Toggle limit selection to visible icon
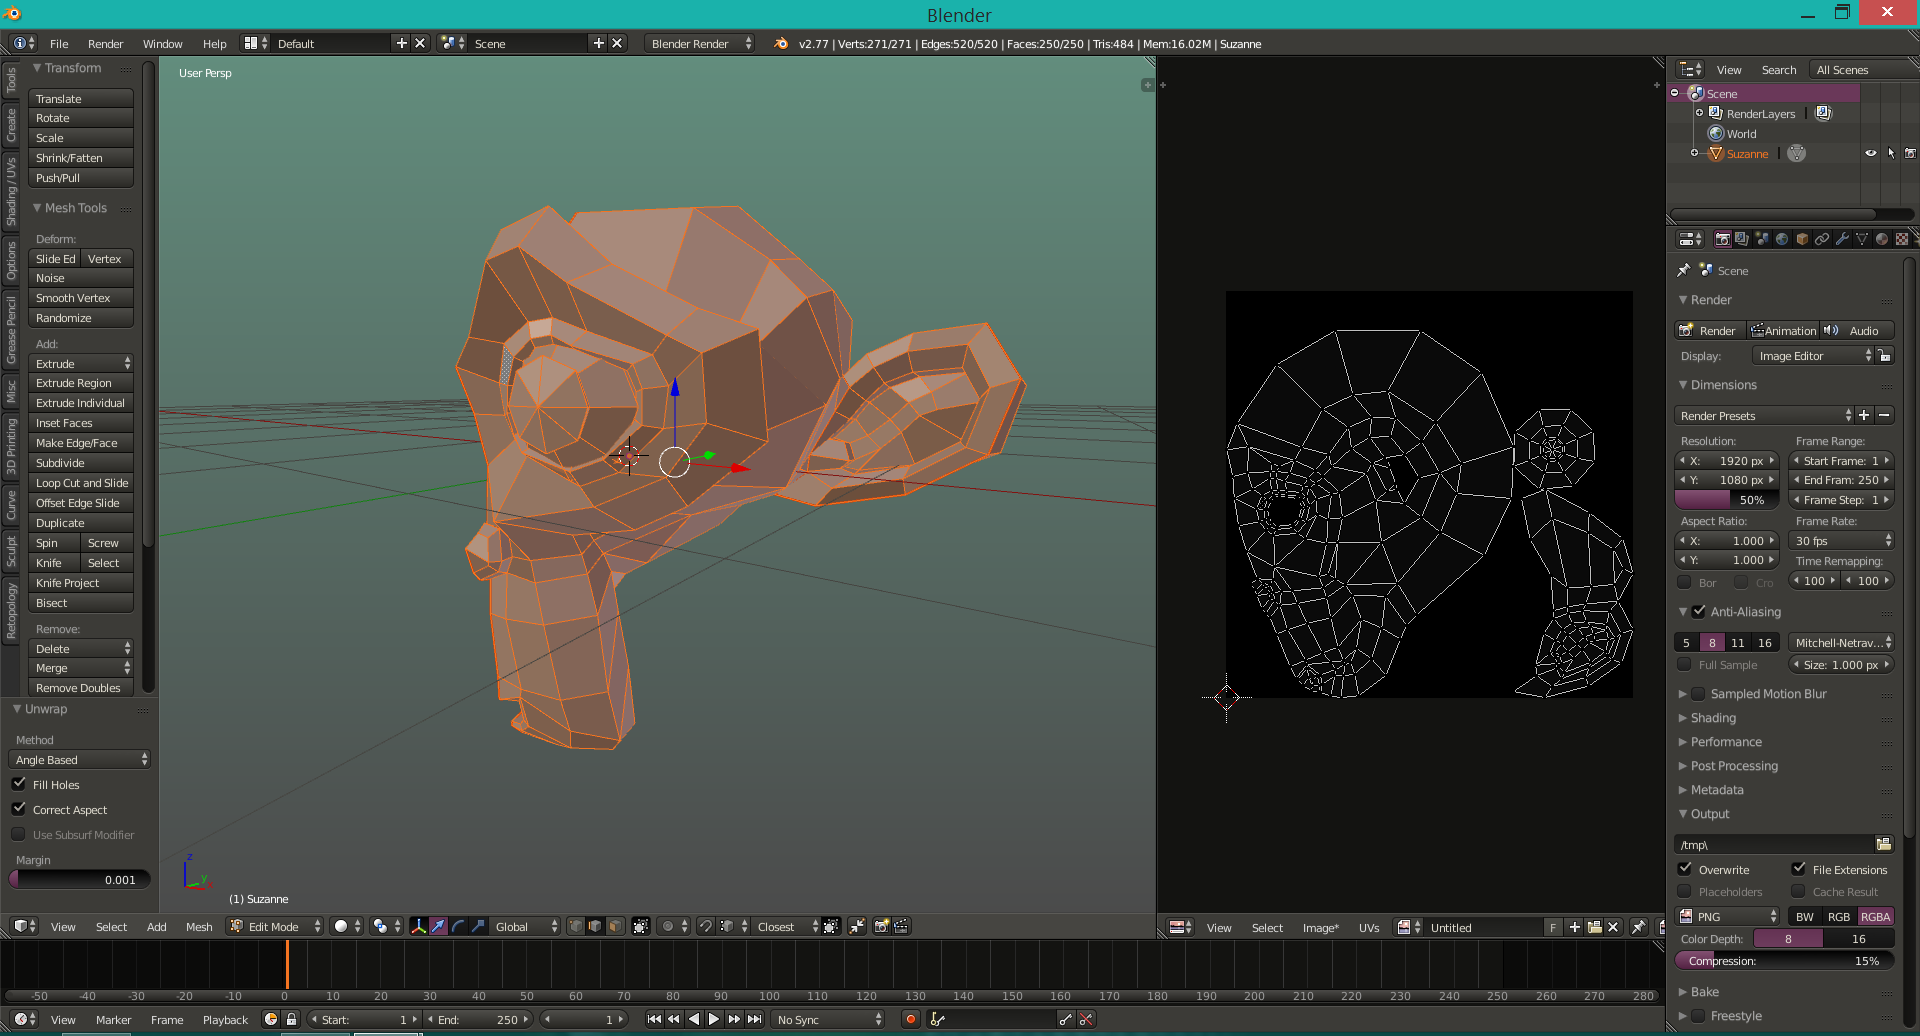 [x=641, y=927]
